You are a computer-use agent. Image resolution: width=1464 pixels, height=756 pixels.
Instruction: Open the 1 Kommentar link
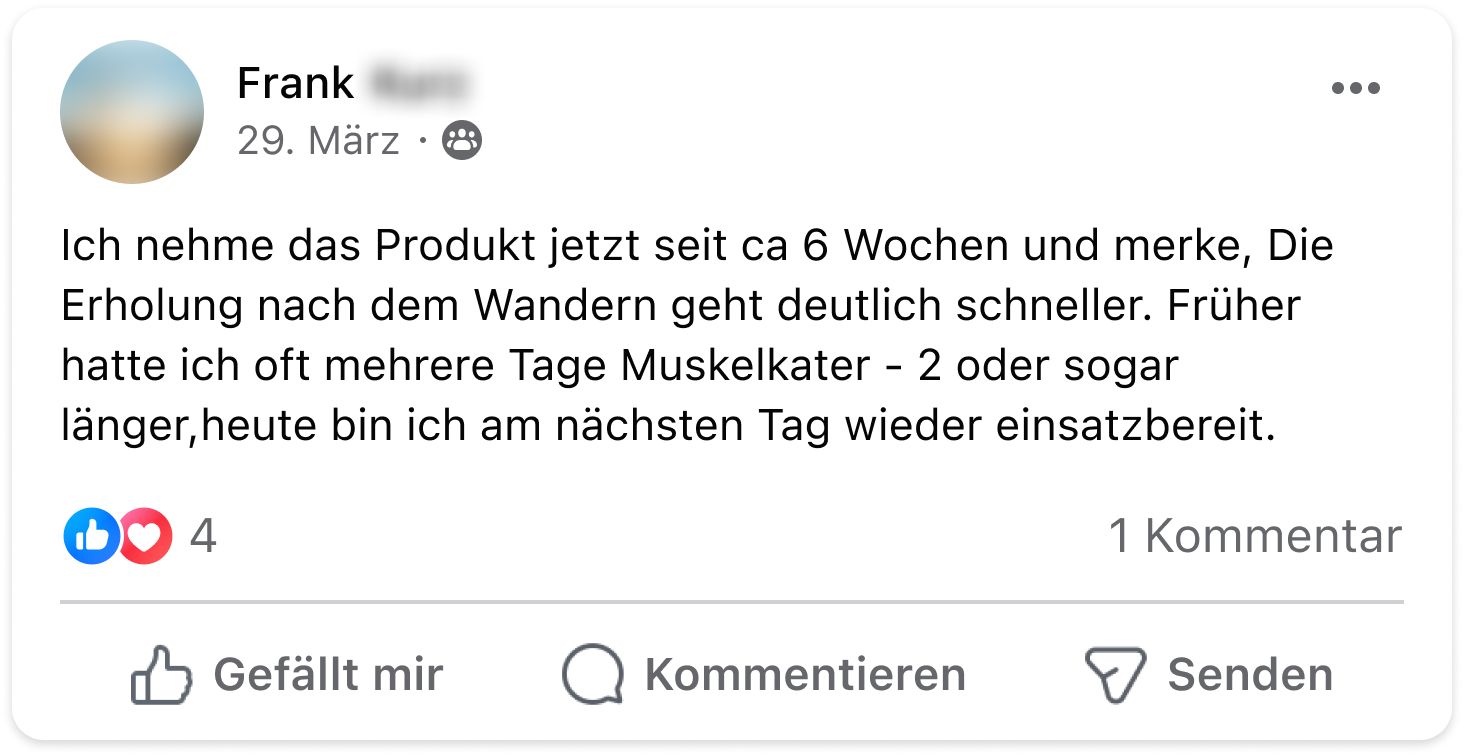pos(1256,536)
